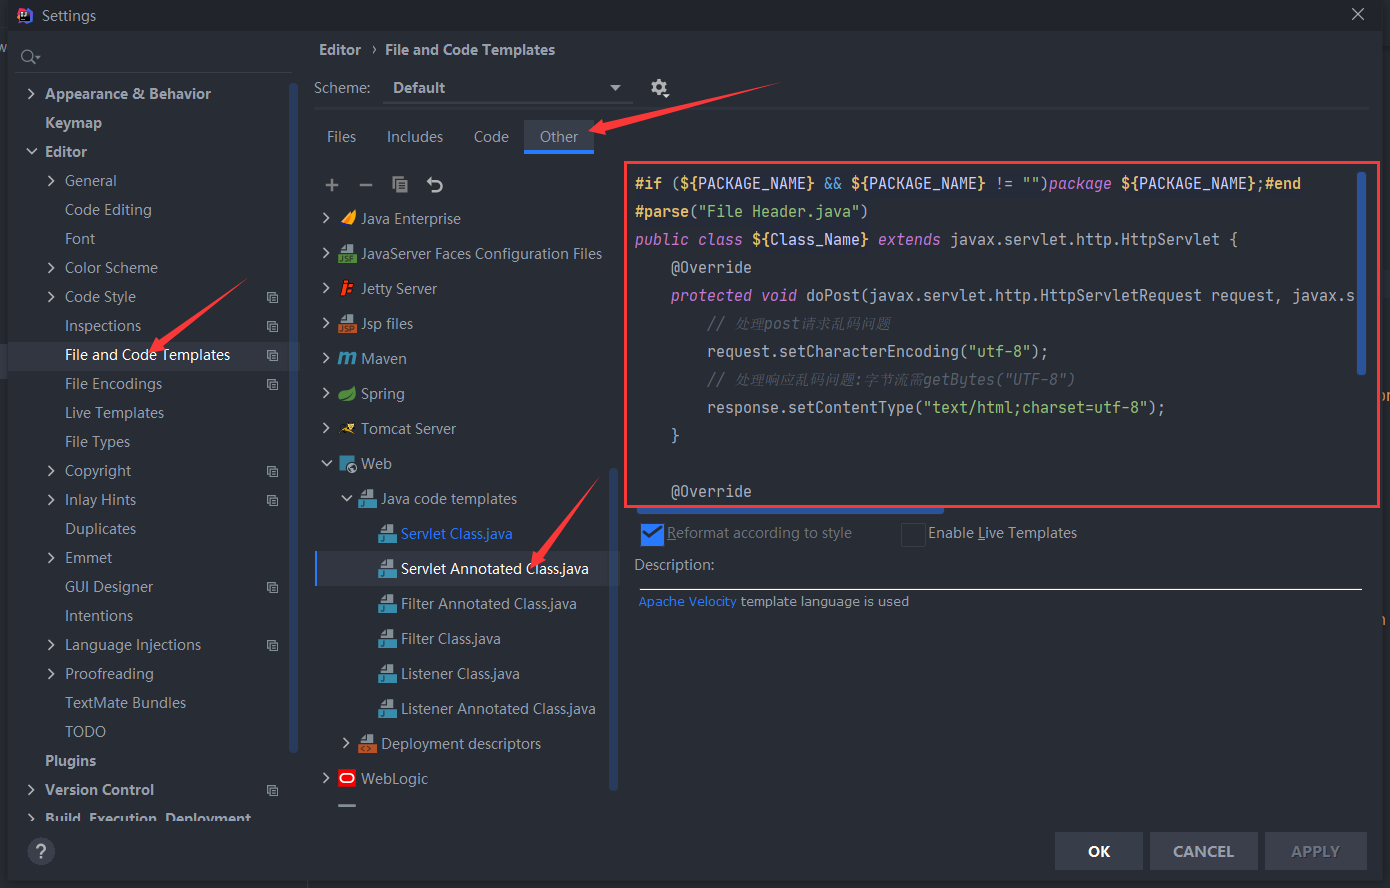The image size is (1390, 888).
Task: Click the help question mark icon
Action: click(40, 851)
